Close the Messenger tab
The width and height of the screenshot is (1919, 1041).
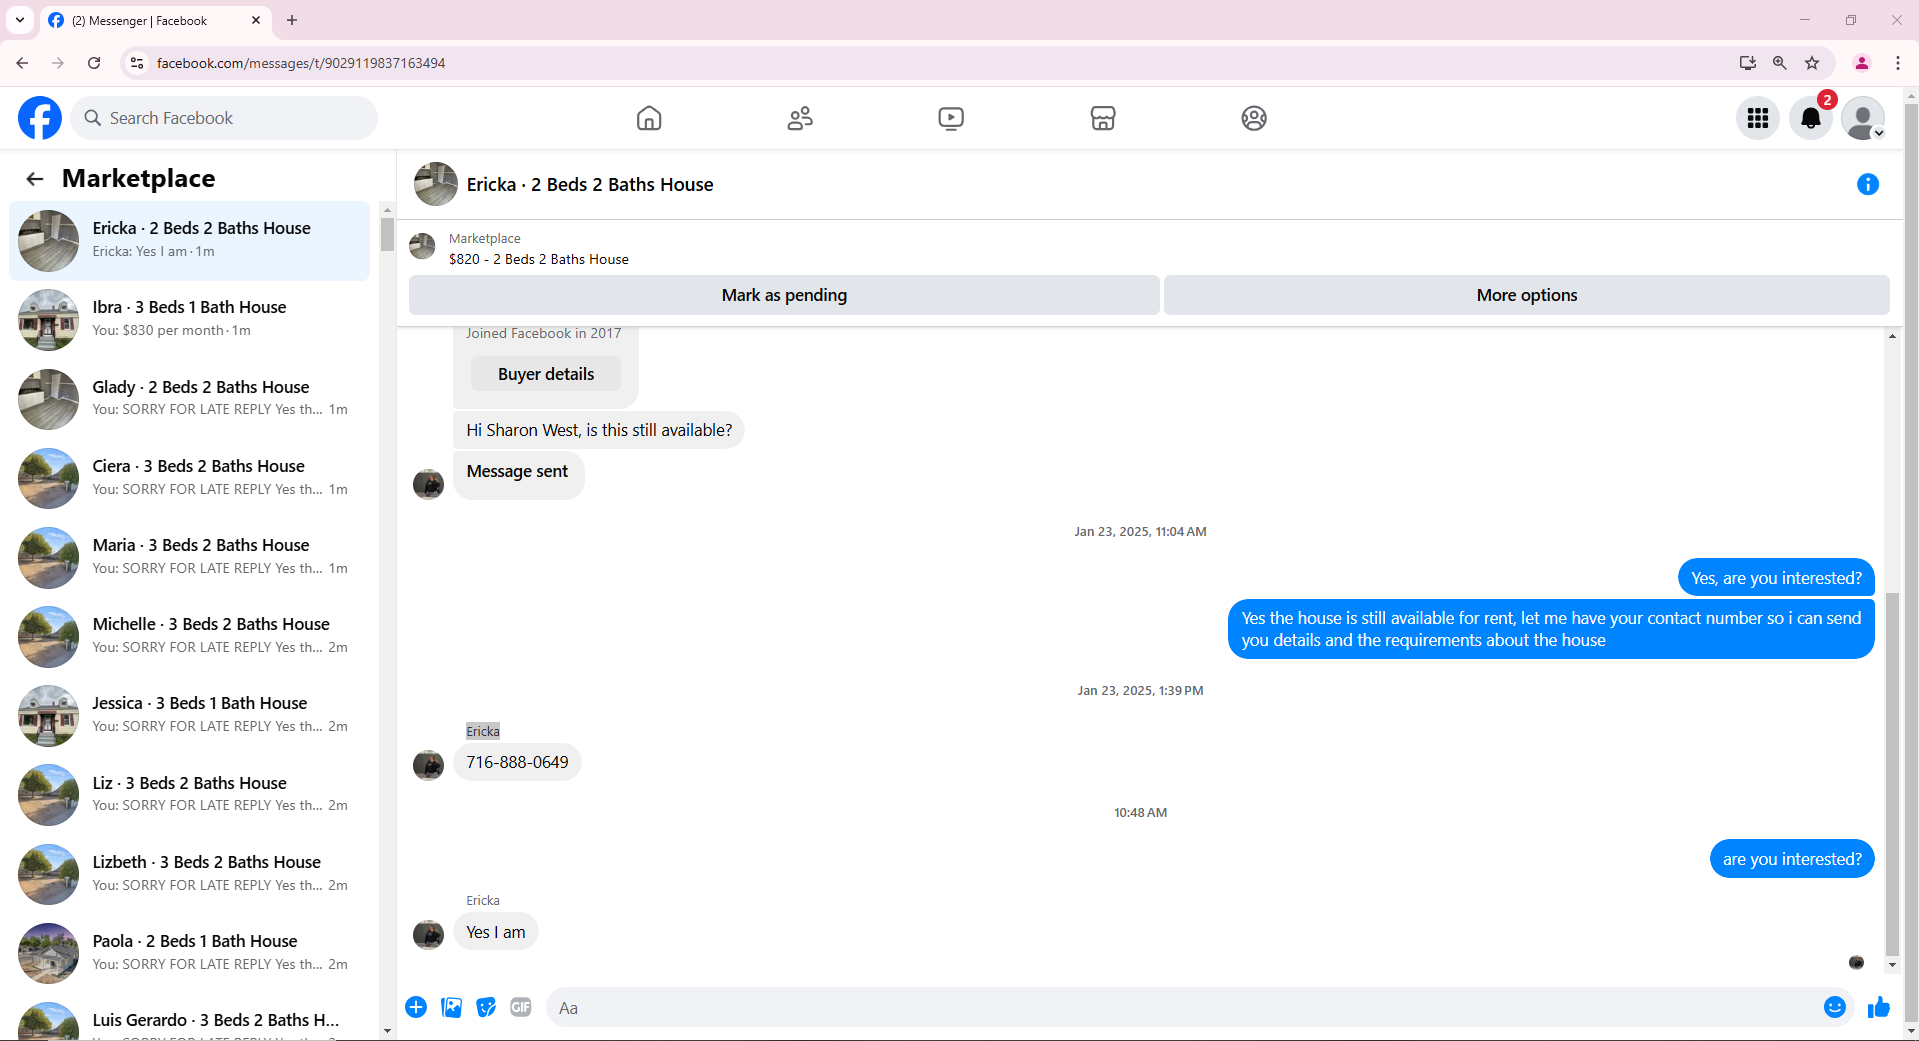pos(256,20)
